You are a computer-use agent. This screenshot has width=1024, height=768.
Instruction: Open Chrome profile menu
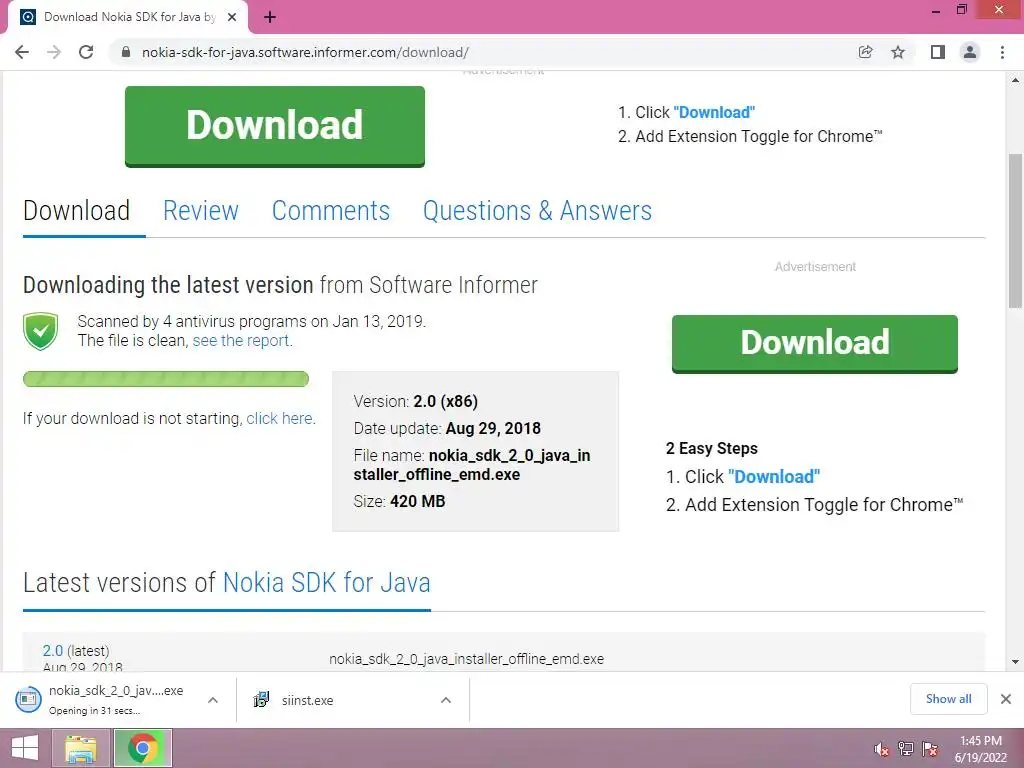point(970,52)
